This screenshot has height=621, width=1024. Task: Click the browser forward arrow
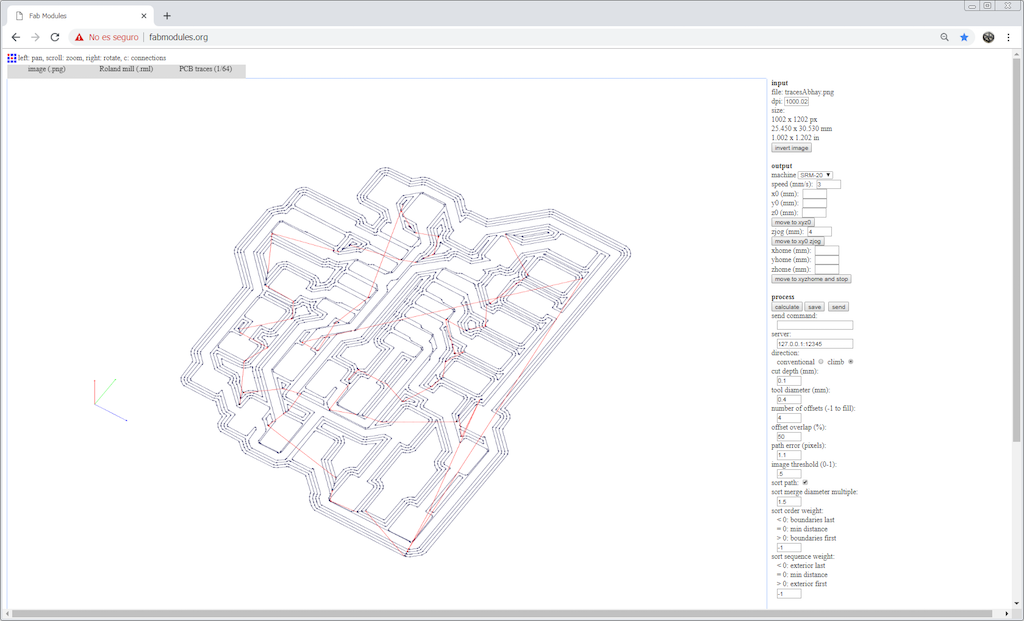[x=35, y=37]
